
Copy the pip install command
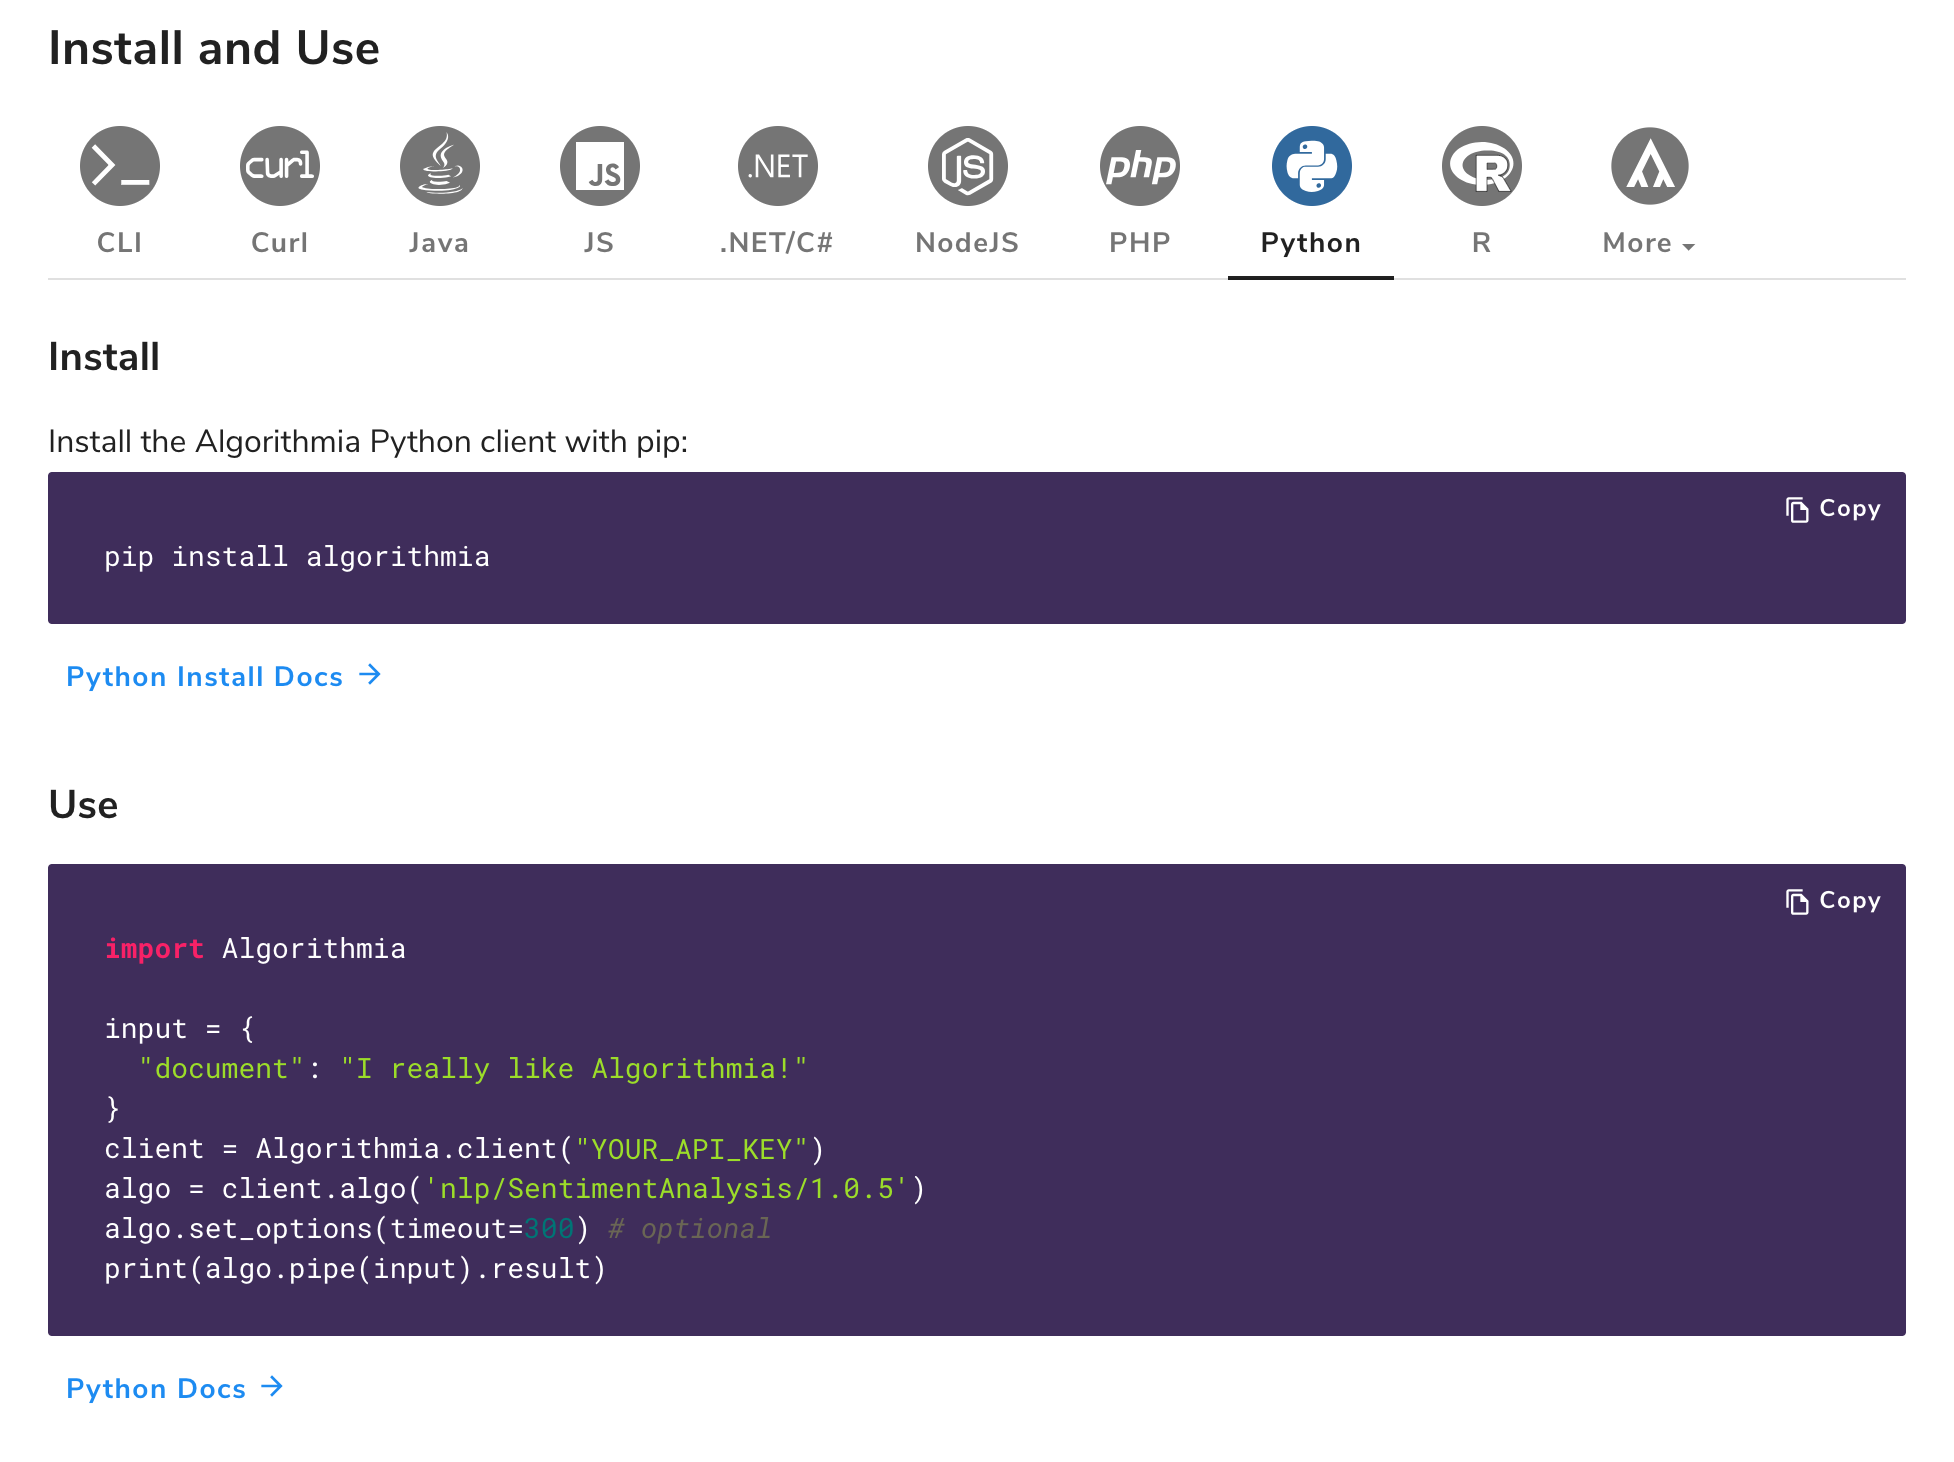(x=1833, y=509)
